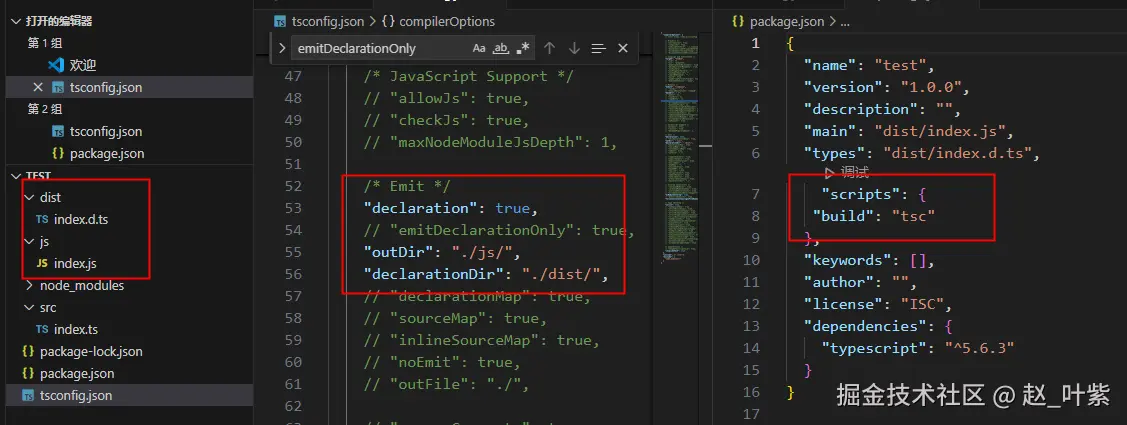The image size is (1127, 425).
Task: Open package.json in TEST file tree
Action: click(77, 373)
